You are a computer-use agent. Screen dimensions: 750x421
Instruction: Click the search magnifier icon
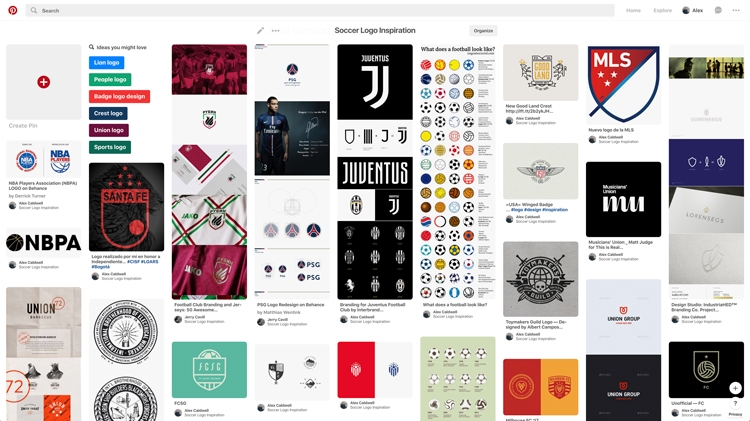(33, 10)
